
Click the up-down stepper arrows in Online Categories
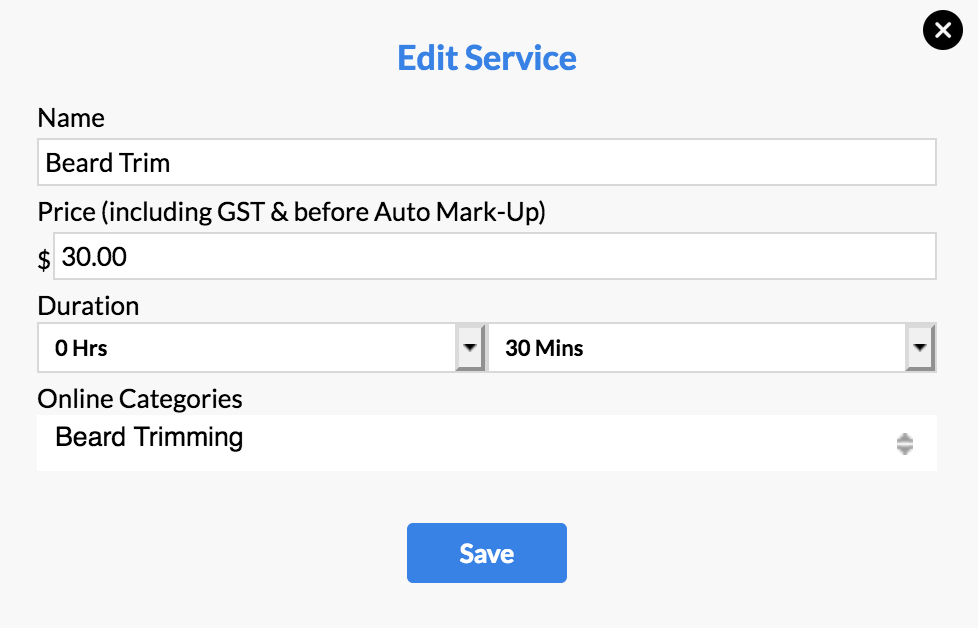point(905,444)
